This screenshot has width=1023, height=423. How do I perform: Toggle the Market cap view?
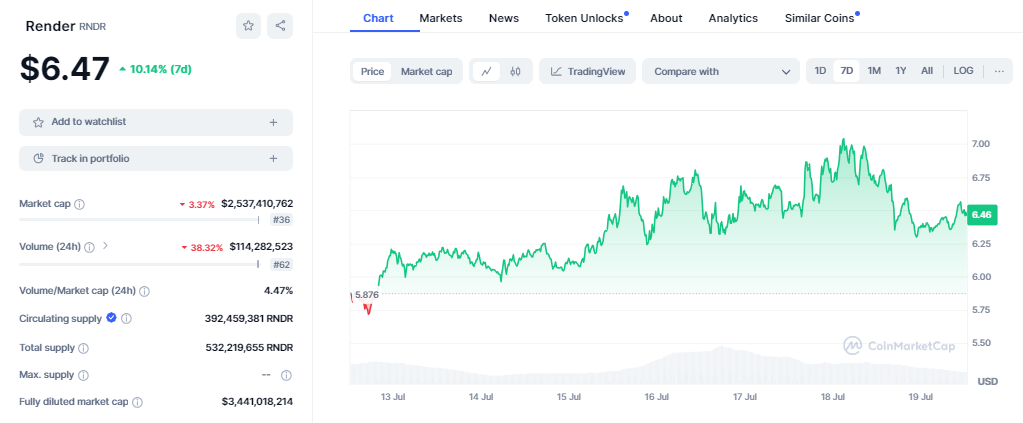(426, 72)
